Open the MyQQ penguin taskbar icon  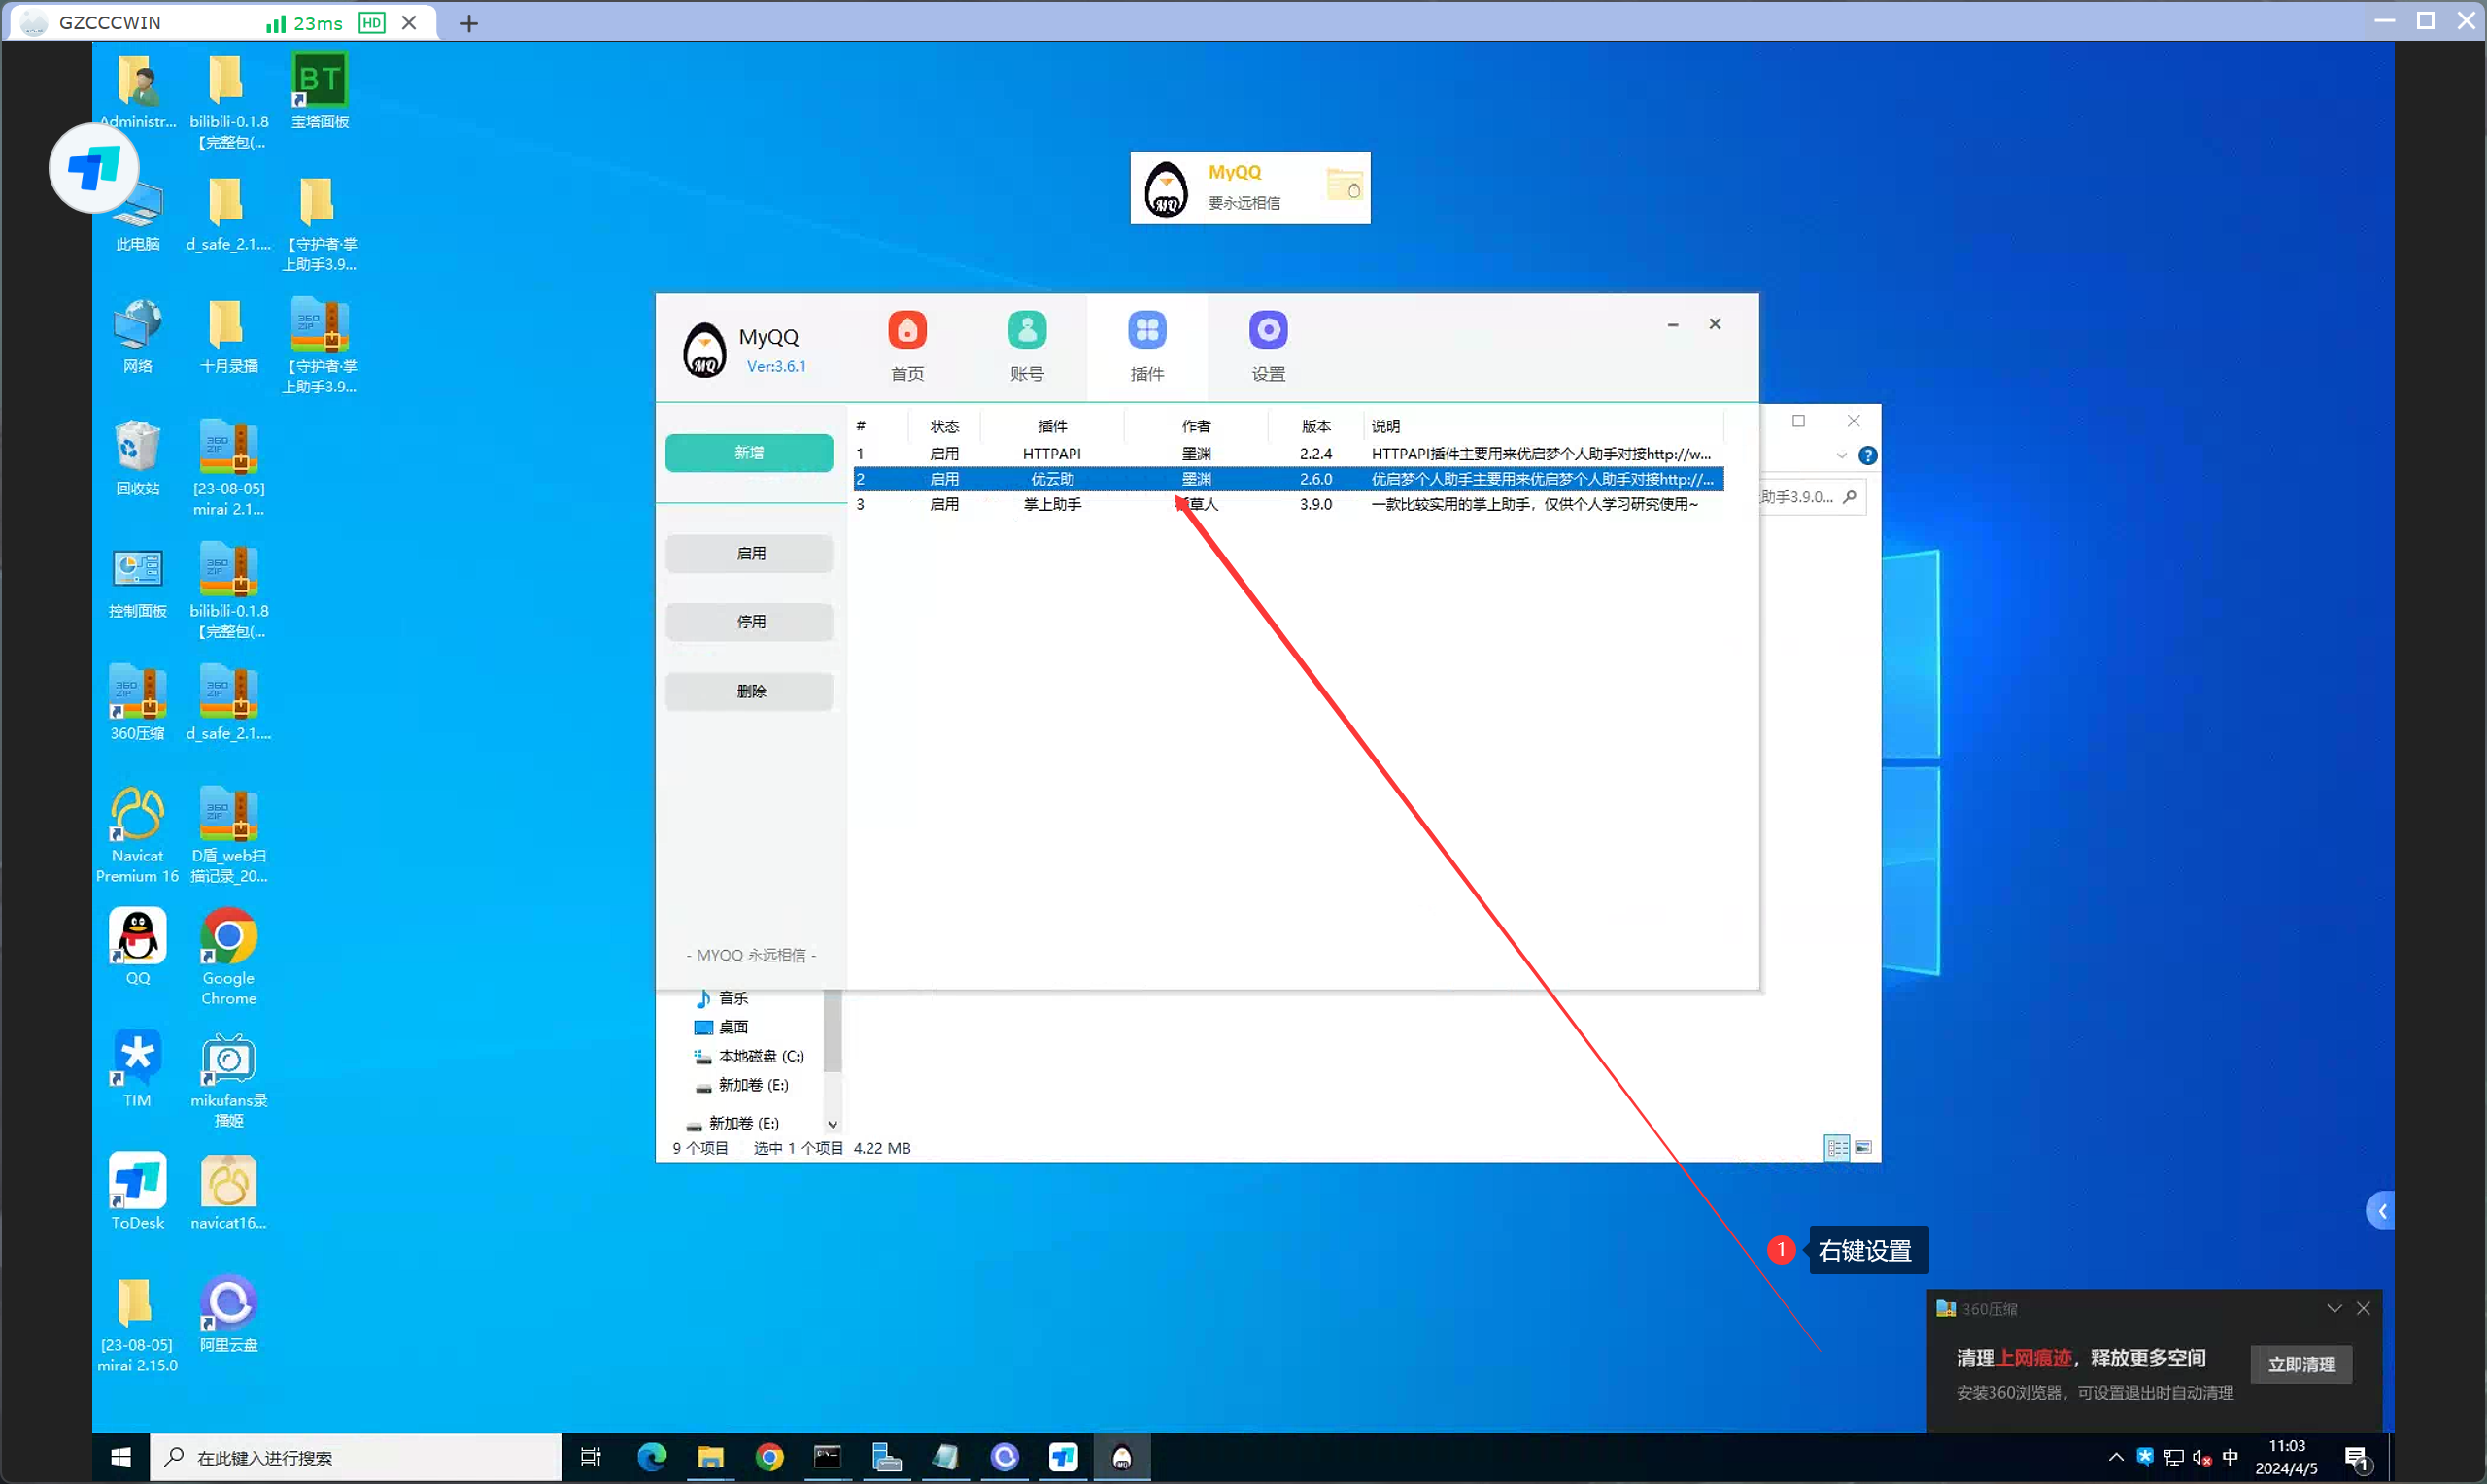pyautogui.click(x=1122, y=1458)
